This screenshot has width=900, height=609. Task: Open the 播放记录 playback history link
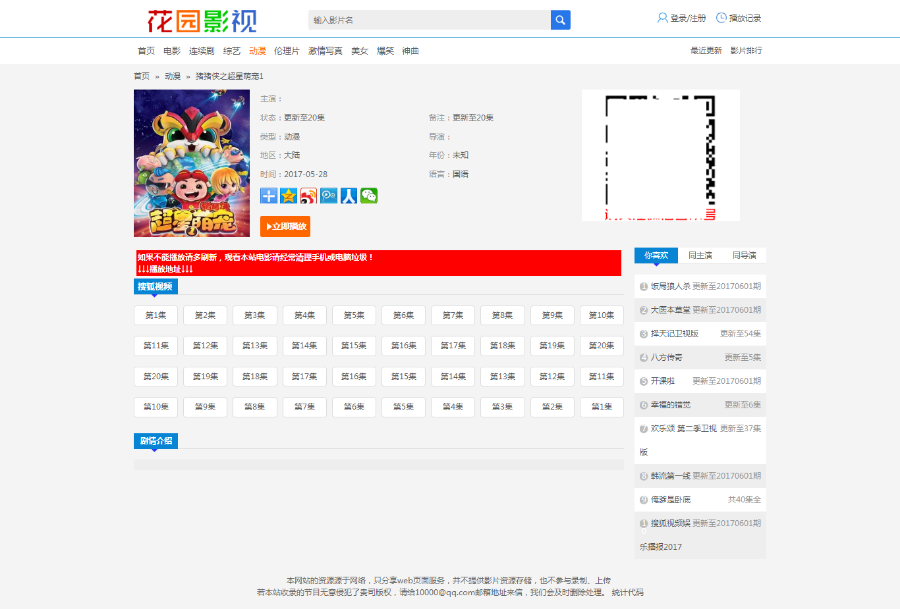744,18
